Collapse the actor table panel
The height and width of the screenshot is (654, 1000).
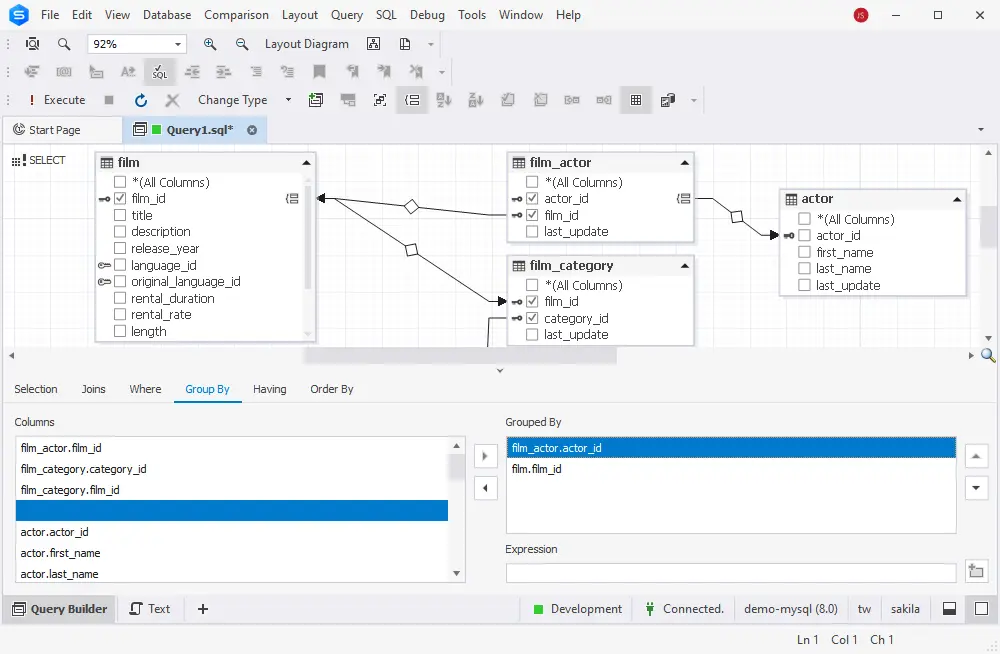957,198
